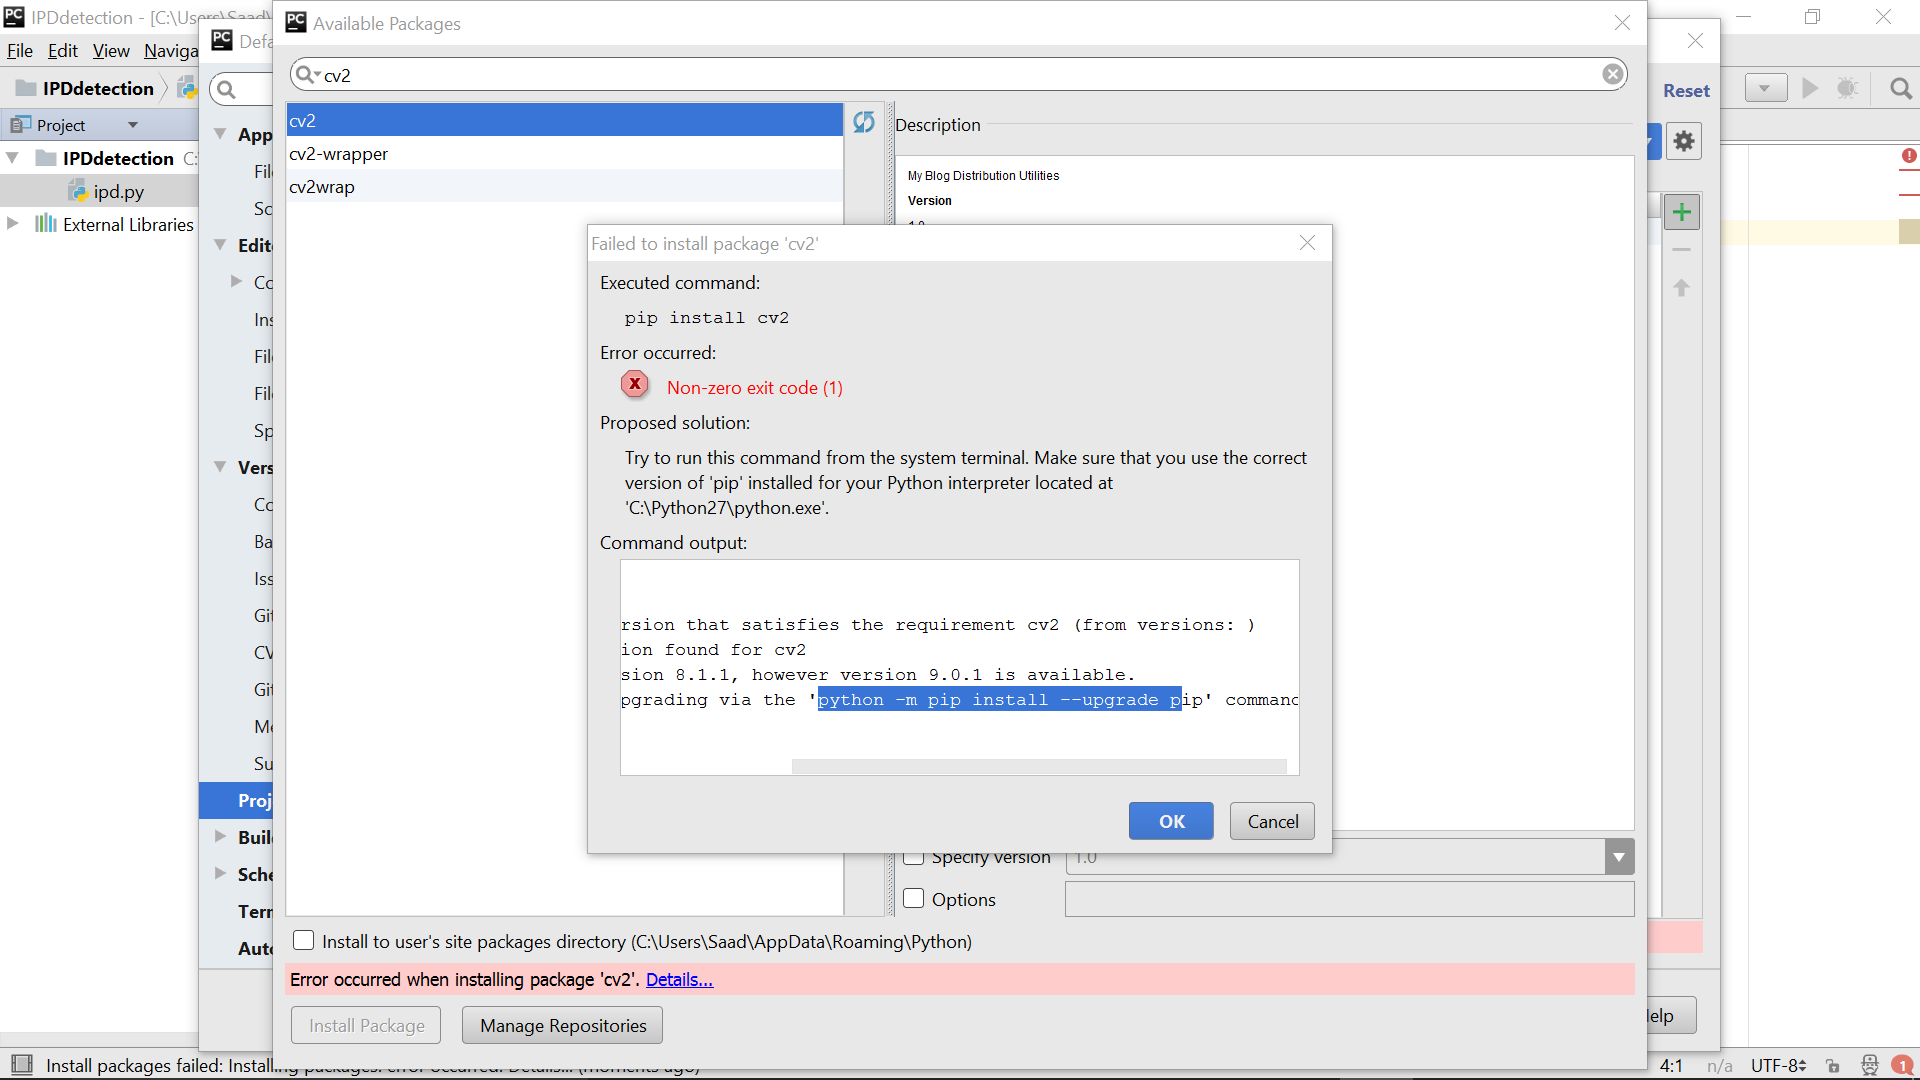
Task: Enable the Specify version checkbox
Action: click(914, 858)
